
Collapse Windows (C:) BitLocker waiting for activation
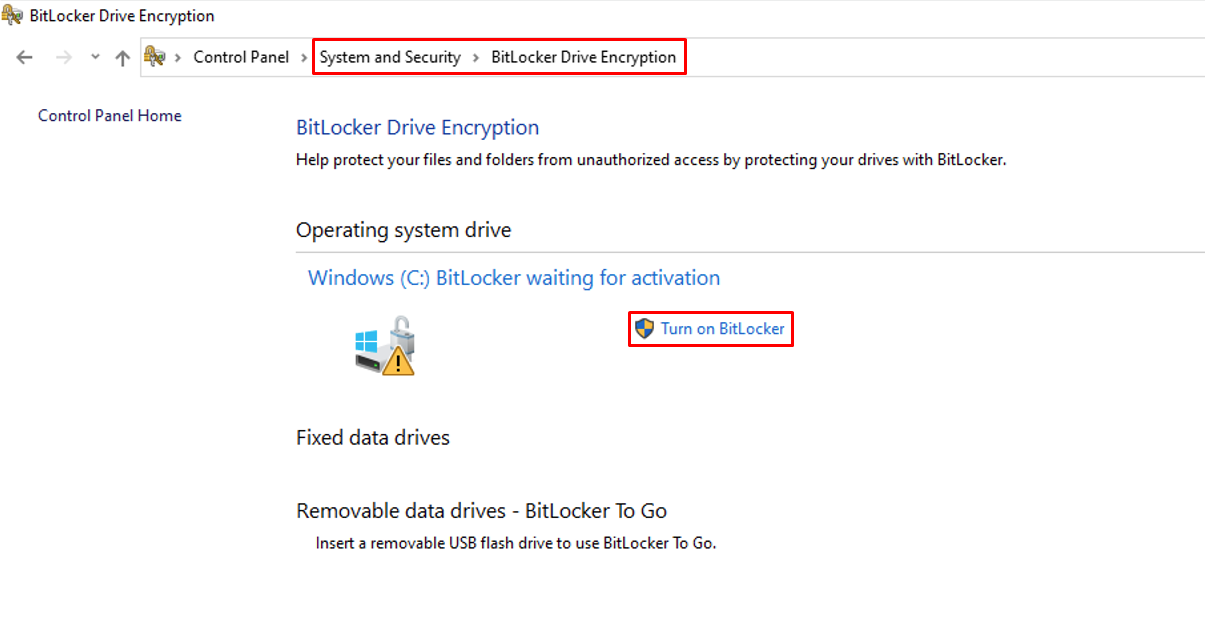[514, 278]
